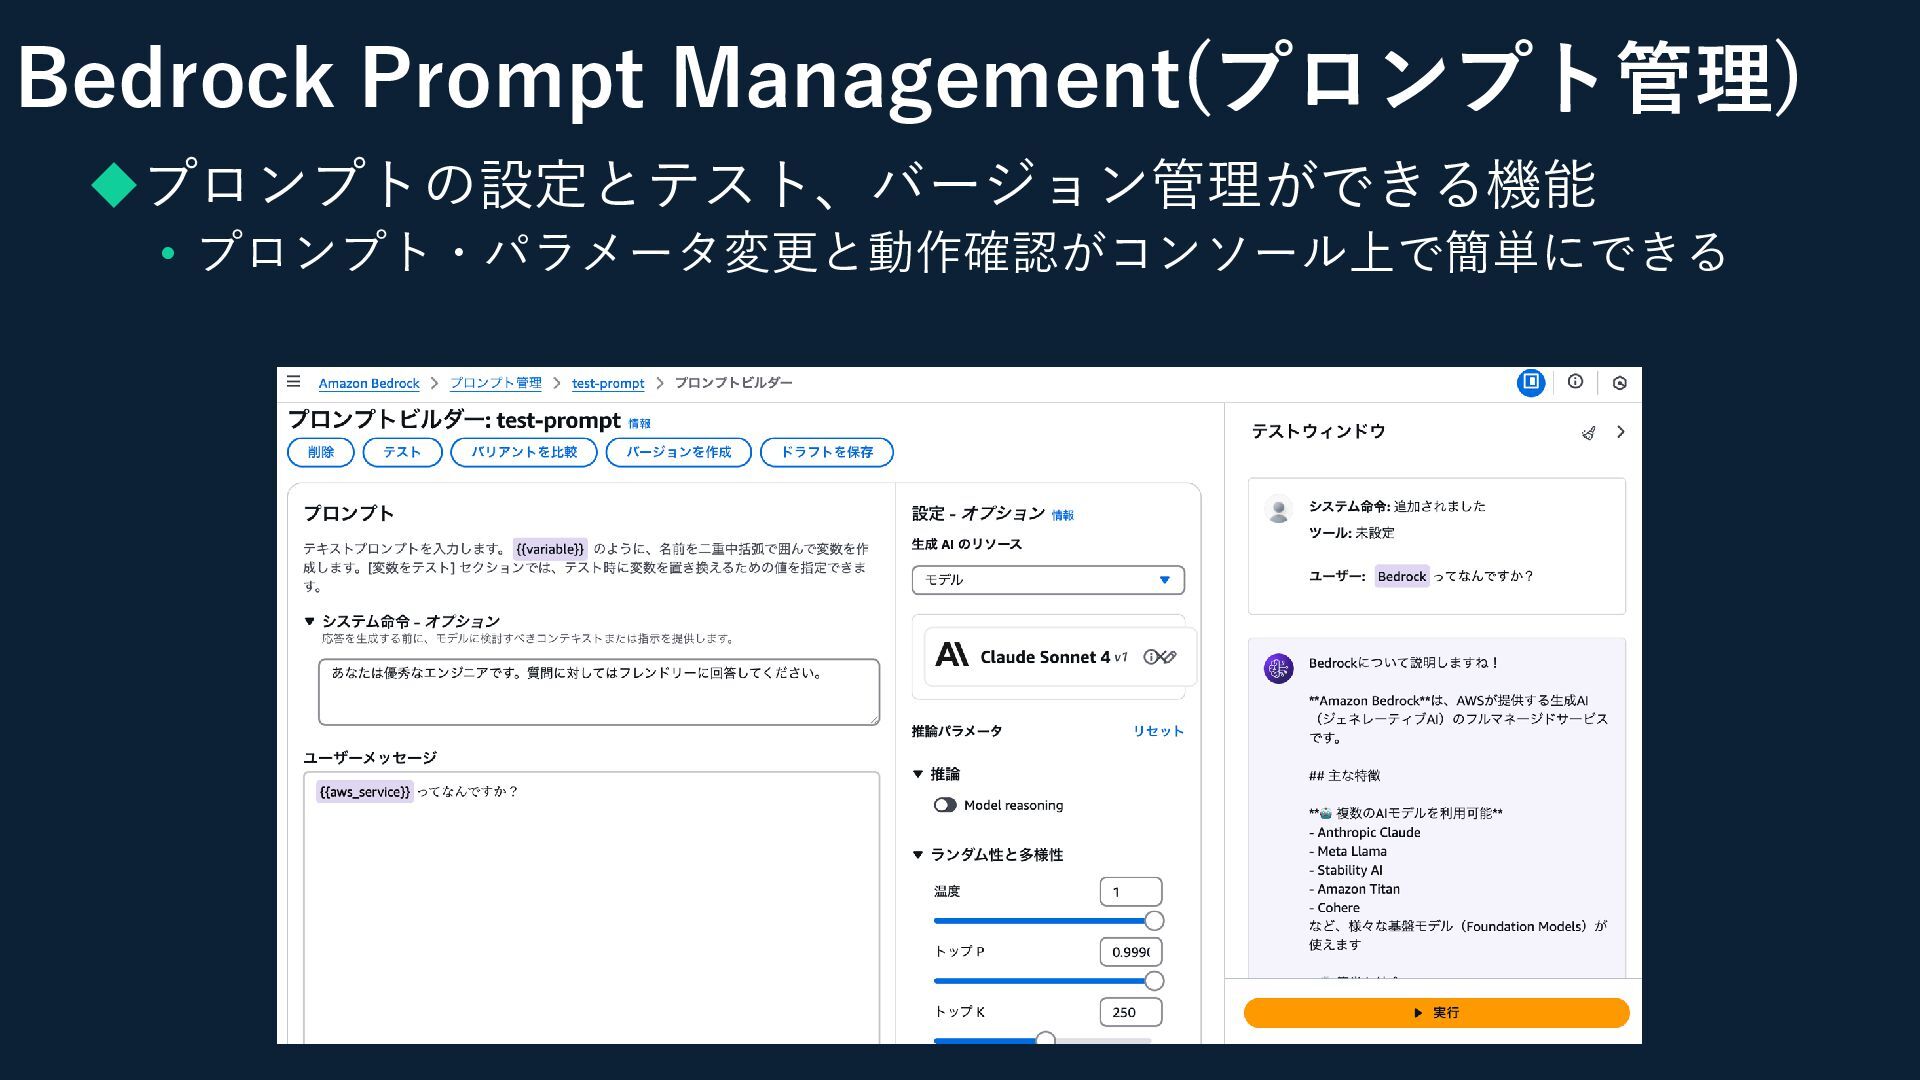Screen dimensions: 1920x1080
Task: Click the トップ P value input field
Action: (1130, 952)
